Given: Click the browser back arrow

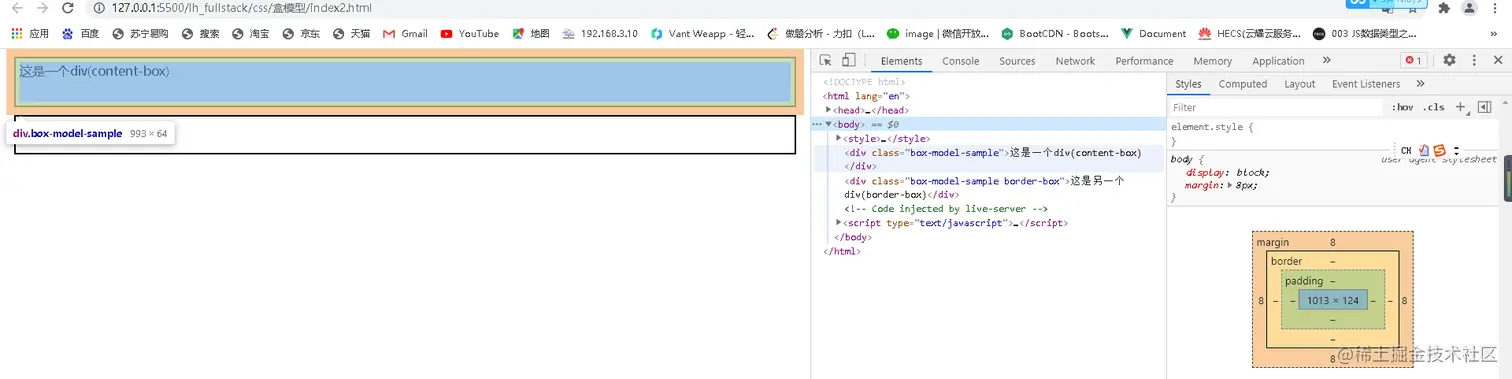Looking at the screenshot, I should (16, 8).
